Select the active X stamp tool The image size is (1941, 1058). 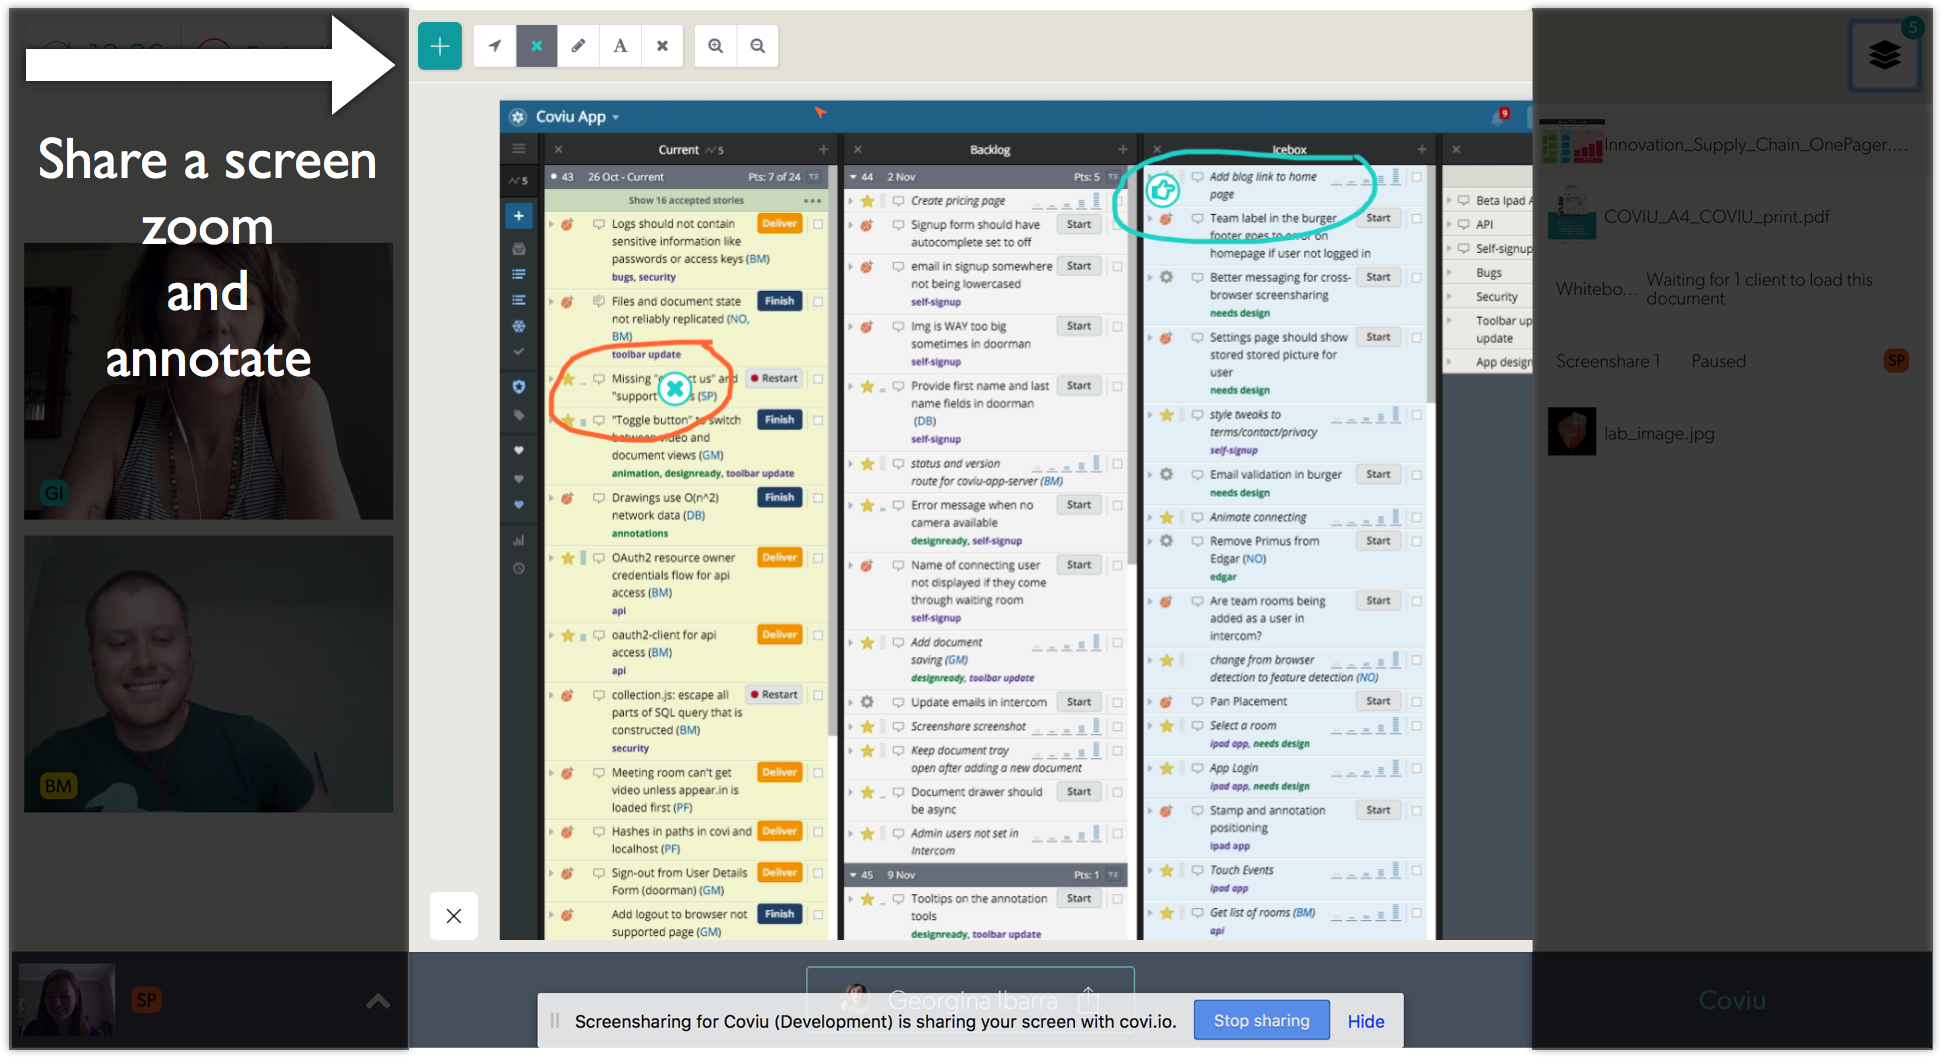537,46
